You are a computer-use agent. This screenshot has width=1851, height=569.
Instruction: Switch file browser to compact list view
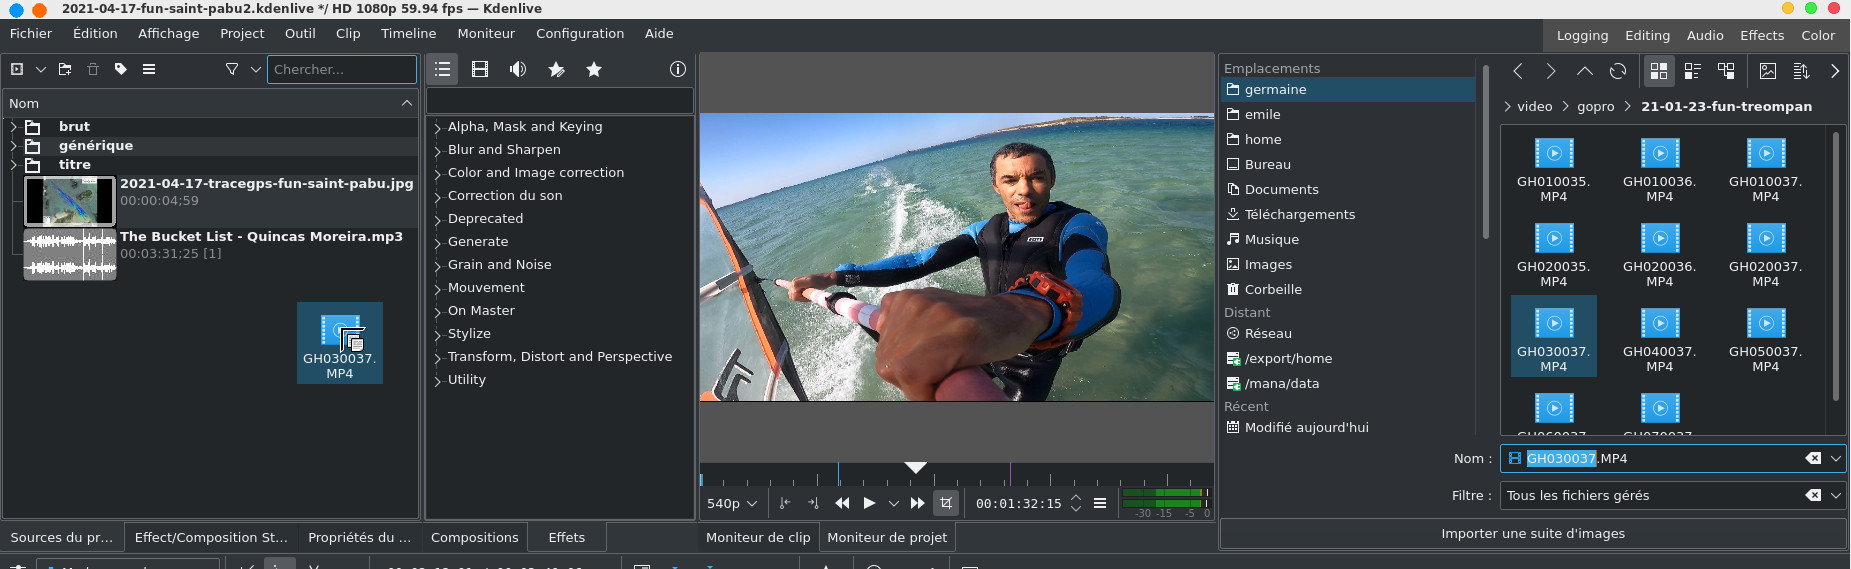coord(1693,71)
